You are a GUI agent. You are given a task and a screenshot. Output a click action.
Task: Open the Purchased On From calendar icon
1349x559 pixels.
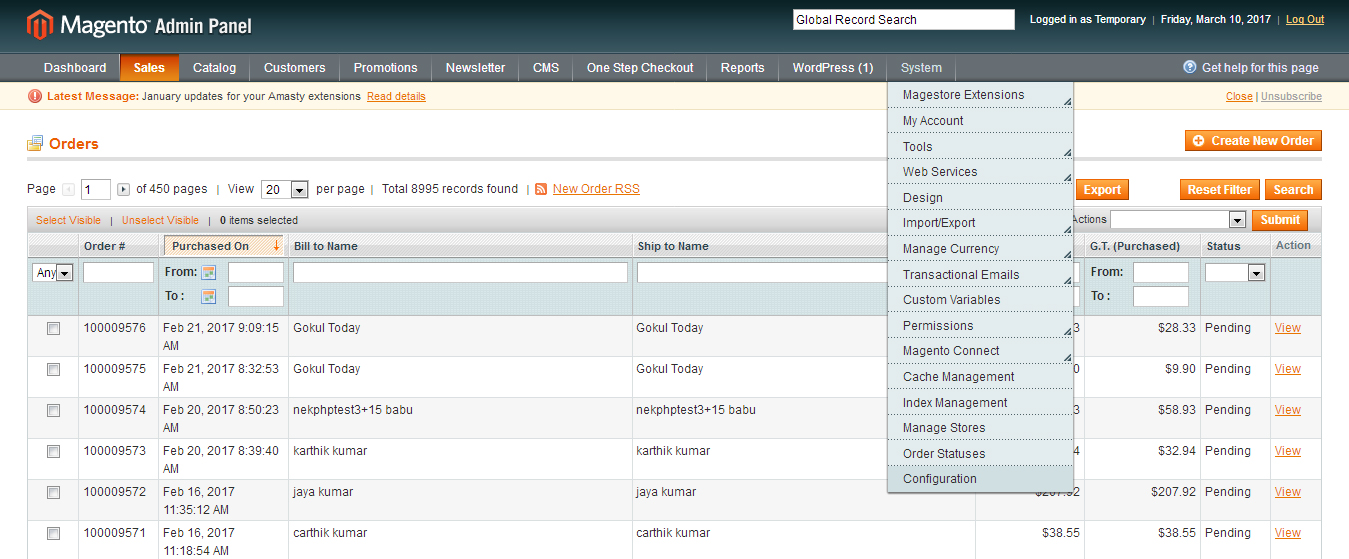point(209,272)
